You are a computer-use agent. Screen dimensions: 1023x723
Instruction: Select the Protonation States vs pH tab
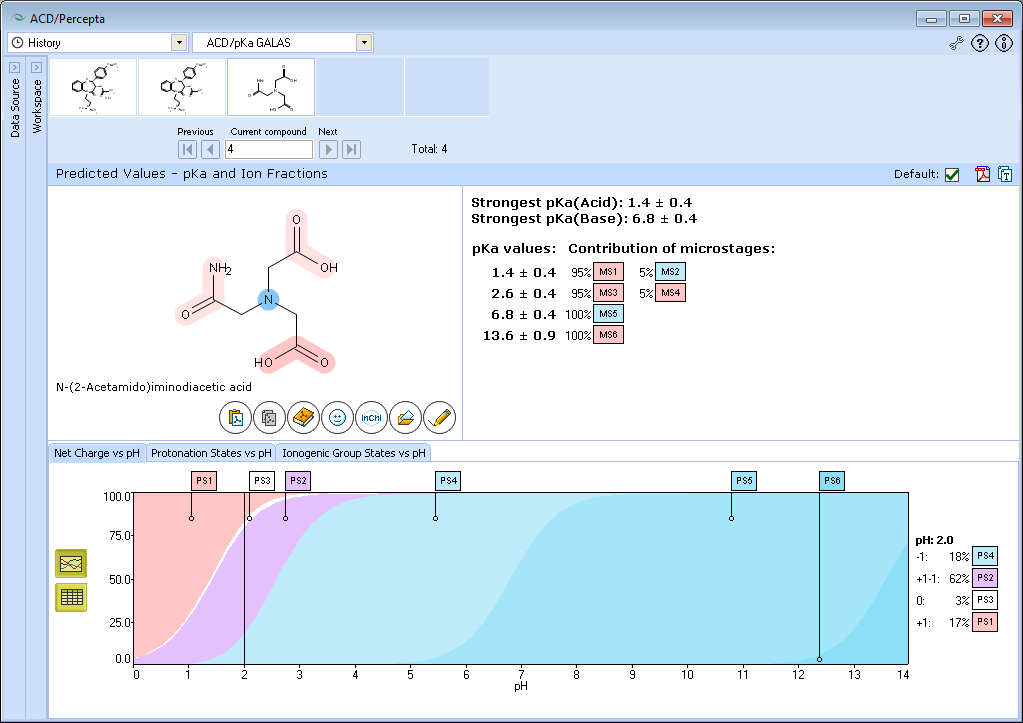pos(211,453)
